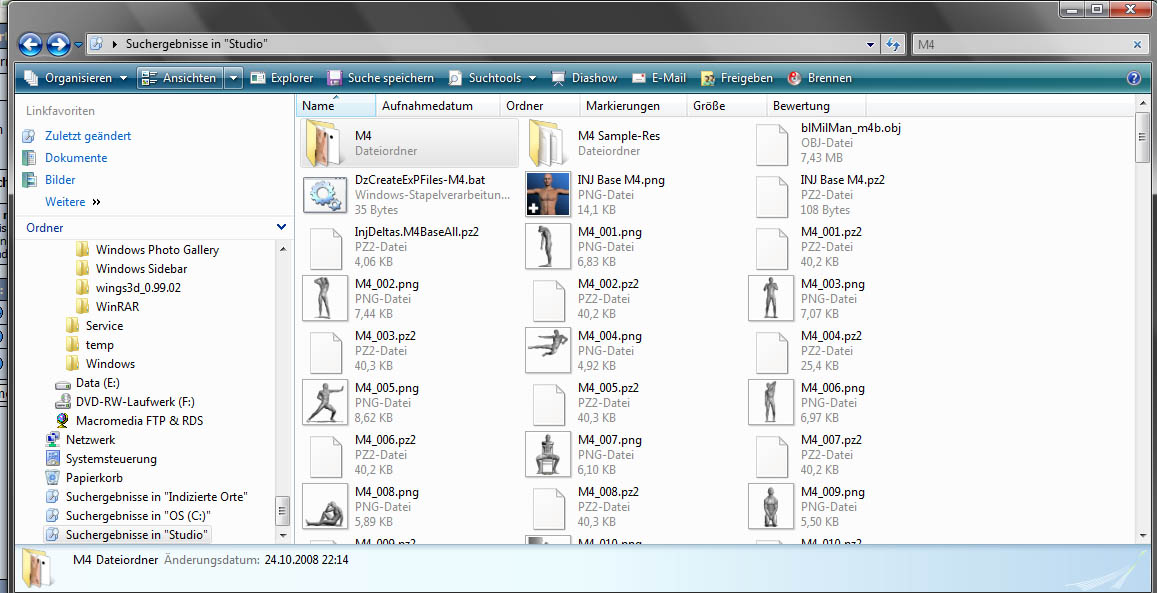Select M4_001.png pose thumbnail

(548, 246)
